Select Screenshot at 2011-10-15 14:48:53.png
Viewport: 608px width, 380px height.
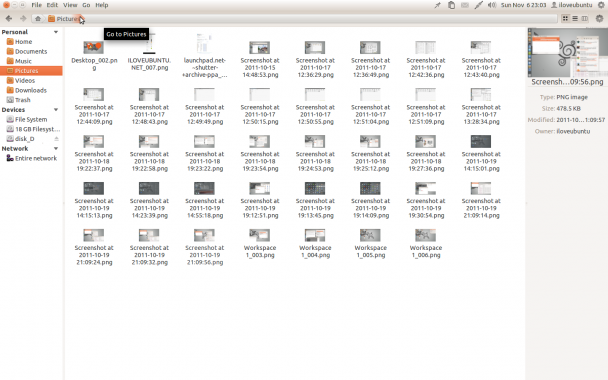click(x=260, y=59)
